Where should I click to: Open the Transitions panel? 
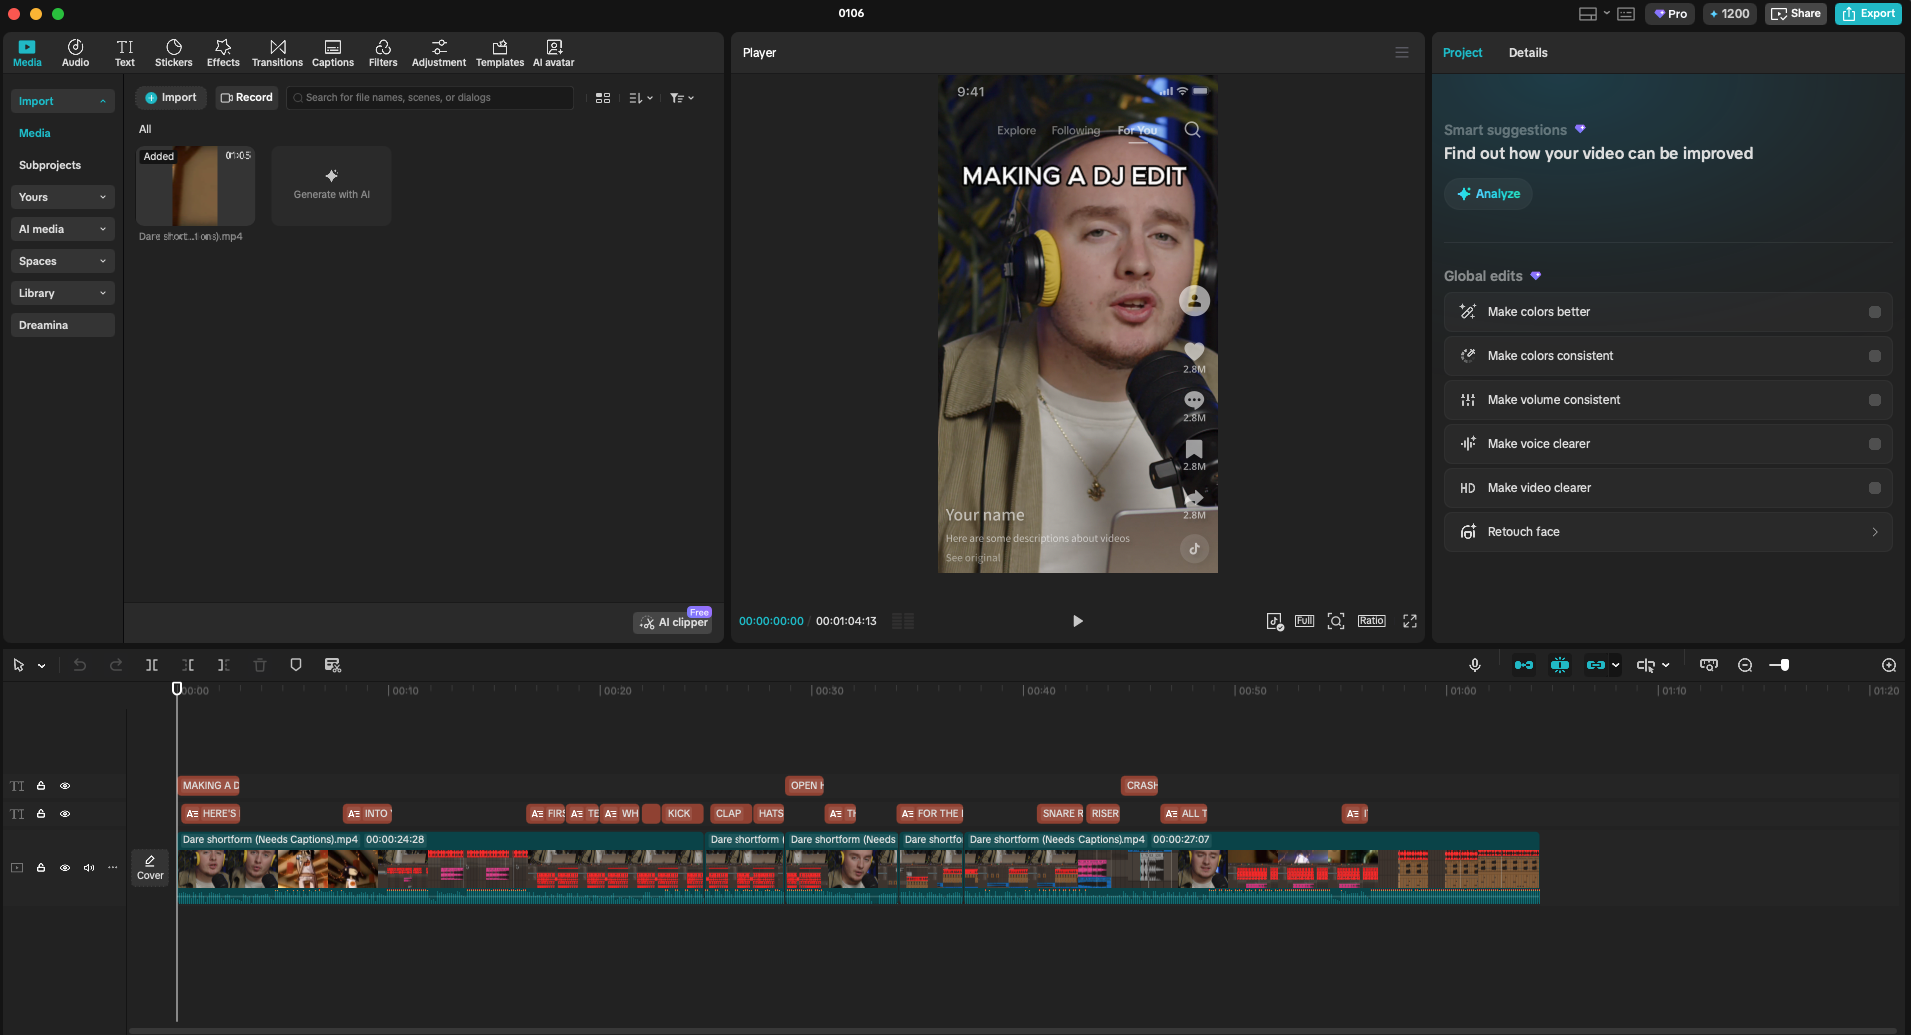point(277,53)
